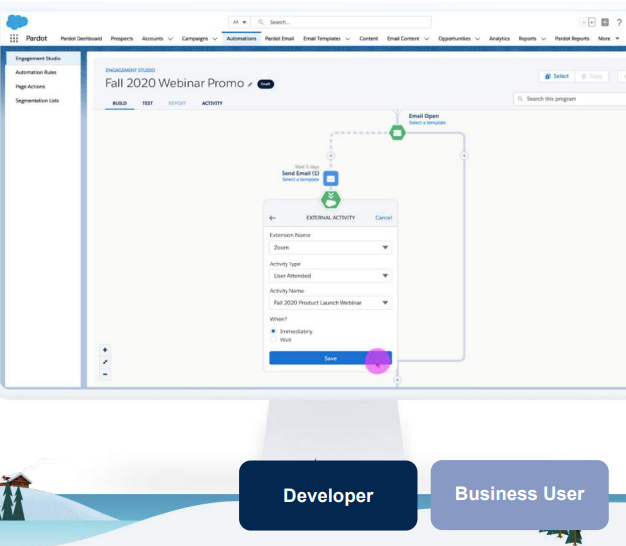Image resolution: width=626 pixels, height=546 pixels.
Task: Zoom in the canvas with plus button
Action: coord(105,350)
